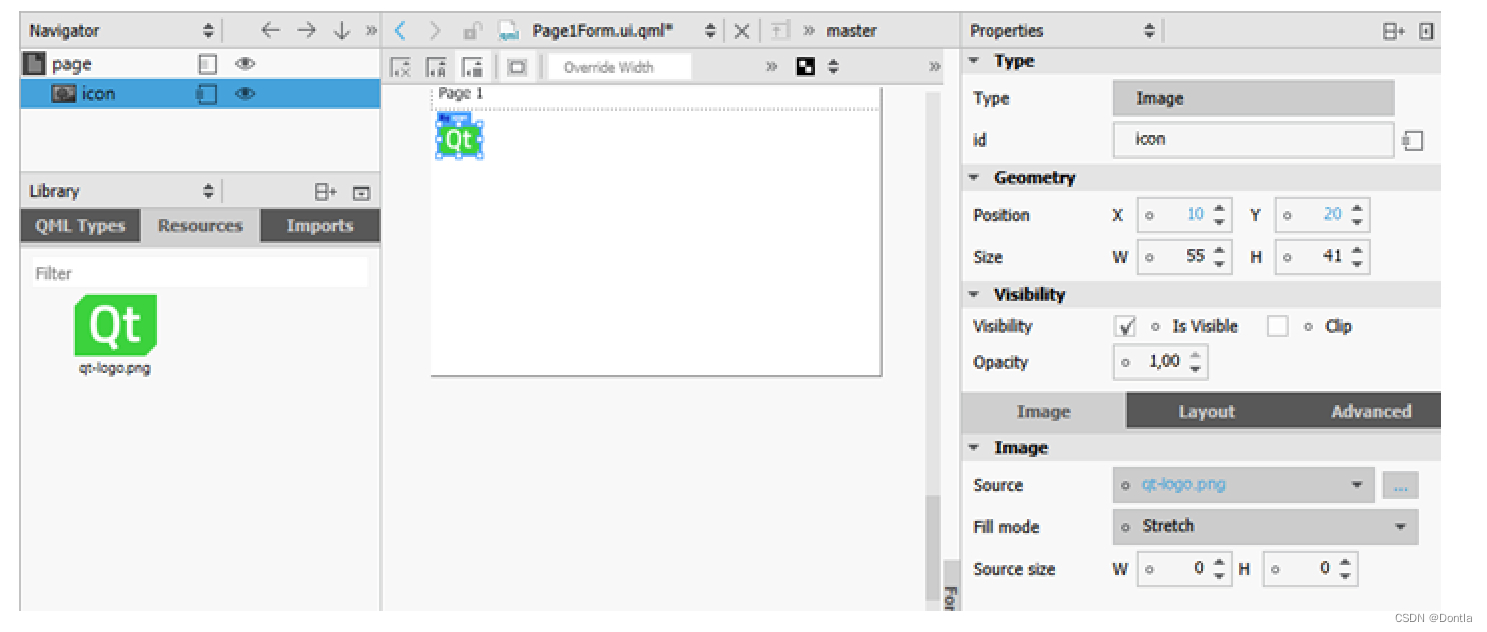Click the third form editor toolbar icon
This screenshot has width=1487, height=632.
[x=473, y=67]
